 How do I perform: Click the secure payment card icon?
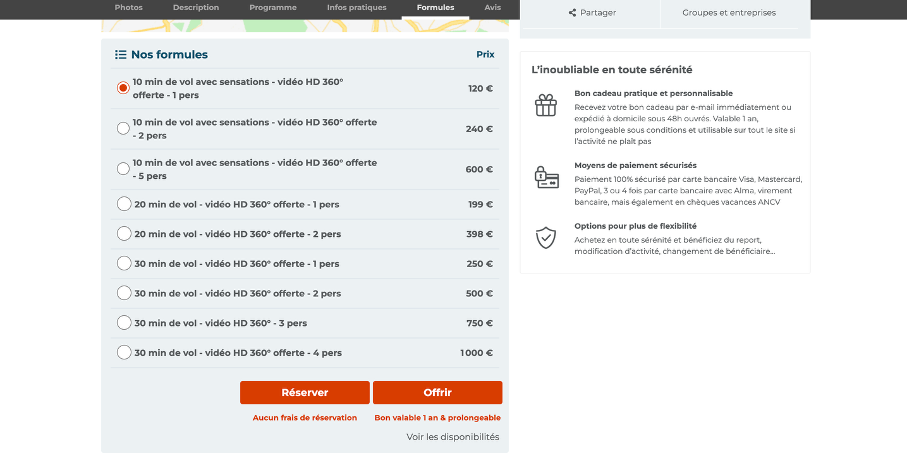point(547,177)
